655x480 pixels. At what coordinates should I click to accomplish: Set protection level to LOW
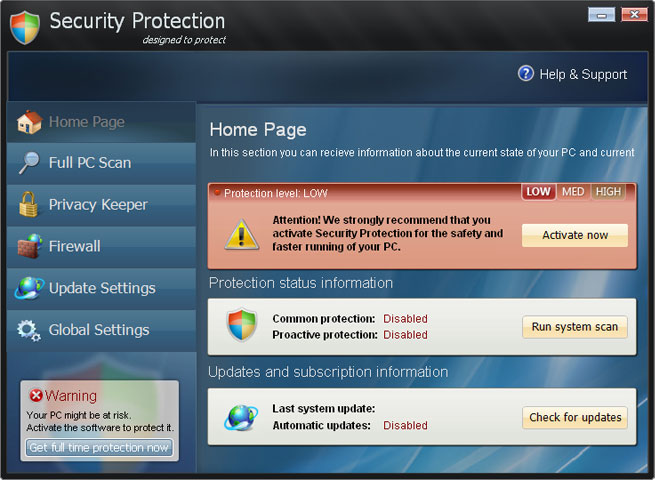[x=539, y=192]
